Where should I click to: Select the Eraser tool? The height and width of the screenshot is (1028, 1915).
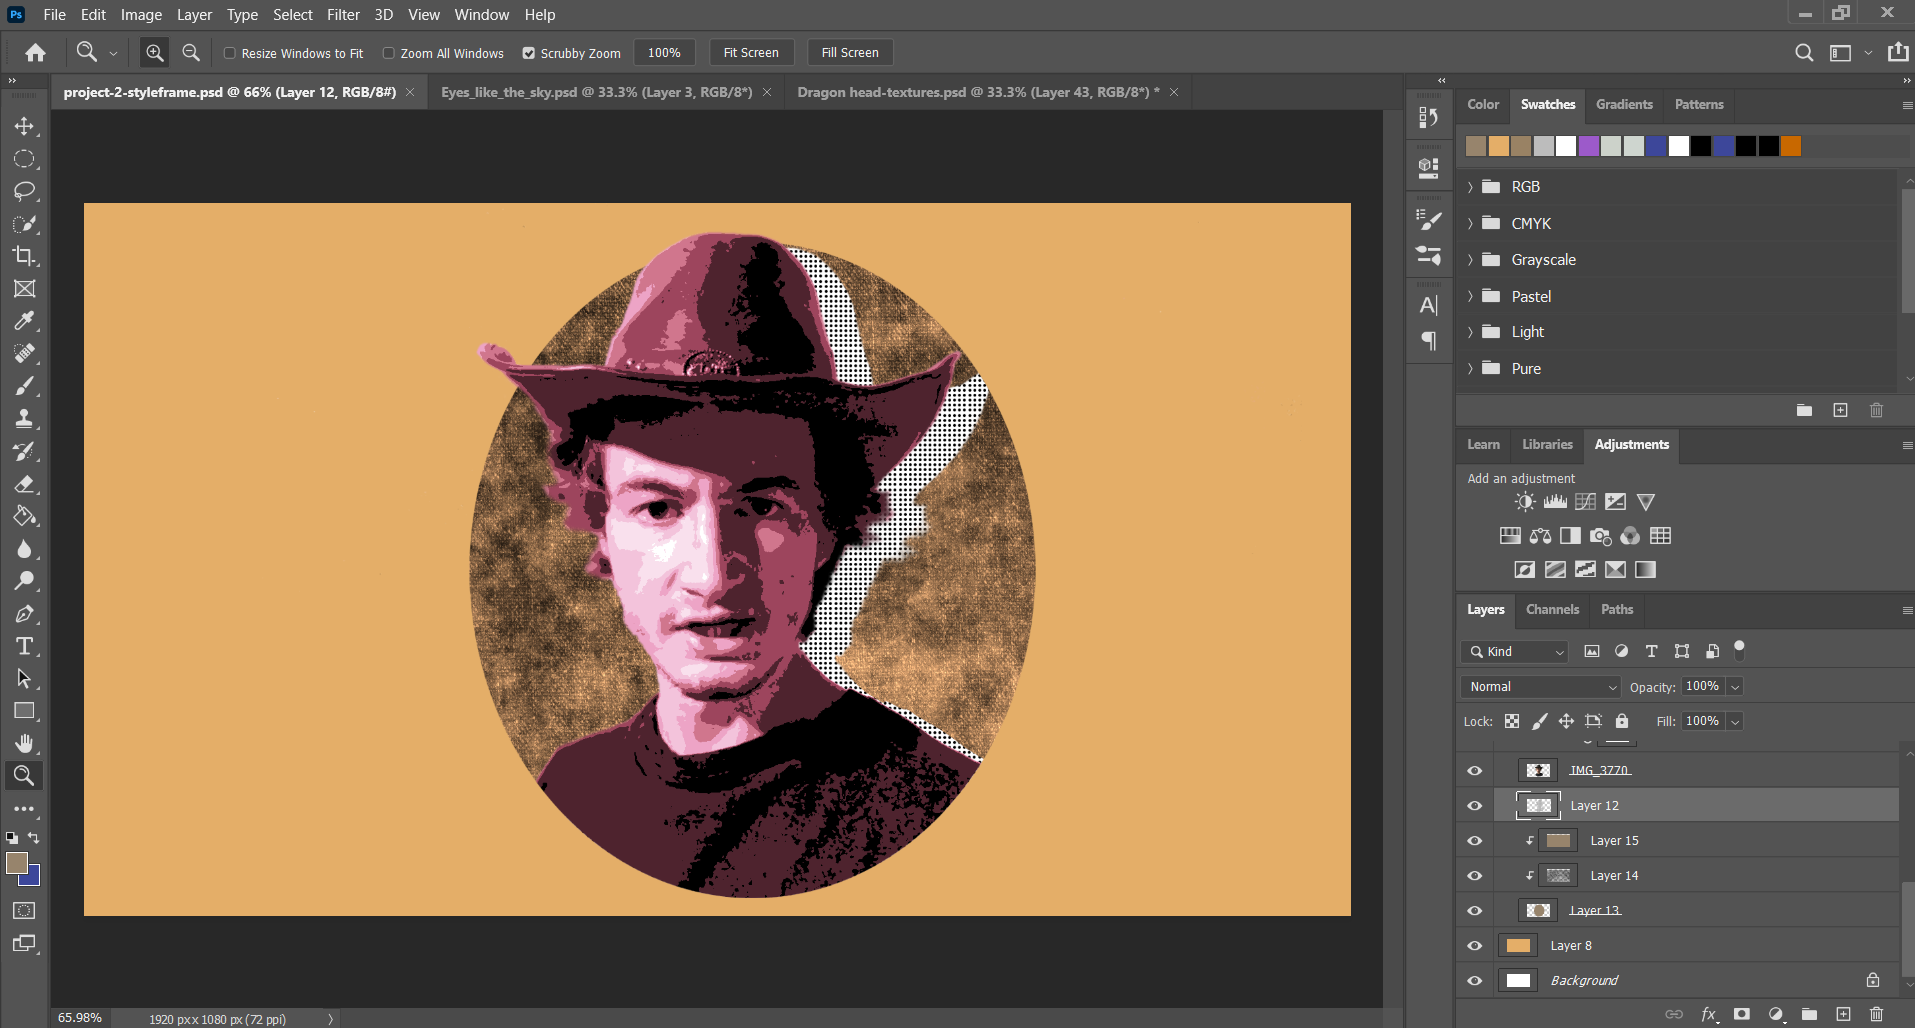(x=24, y=484)
